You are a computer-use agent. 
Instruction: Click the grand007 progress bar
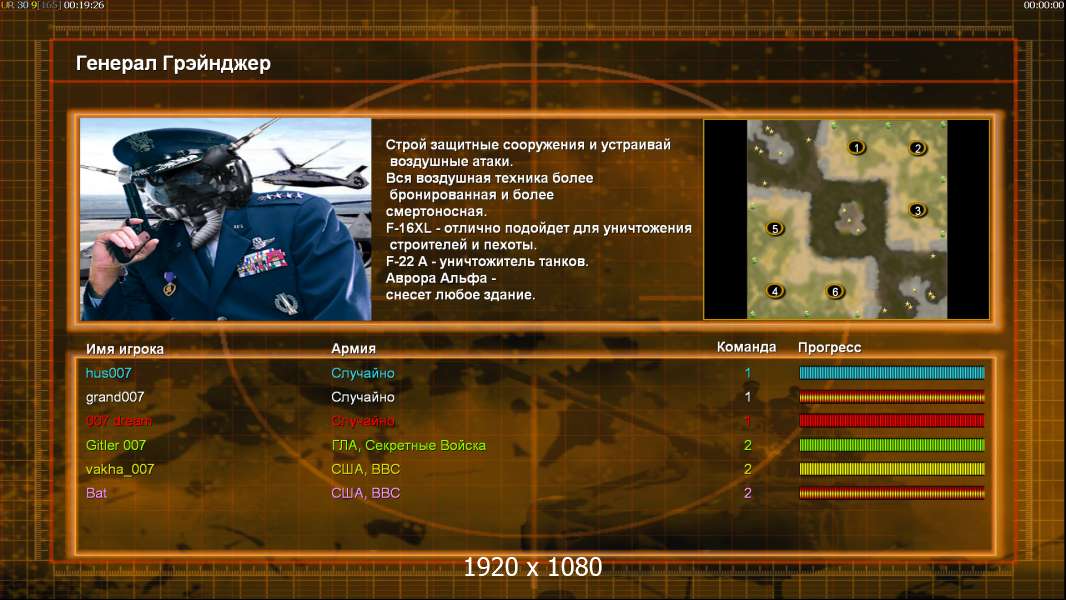(x=892, y=397)
